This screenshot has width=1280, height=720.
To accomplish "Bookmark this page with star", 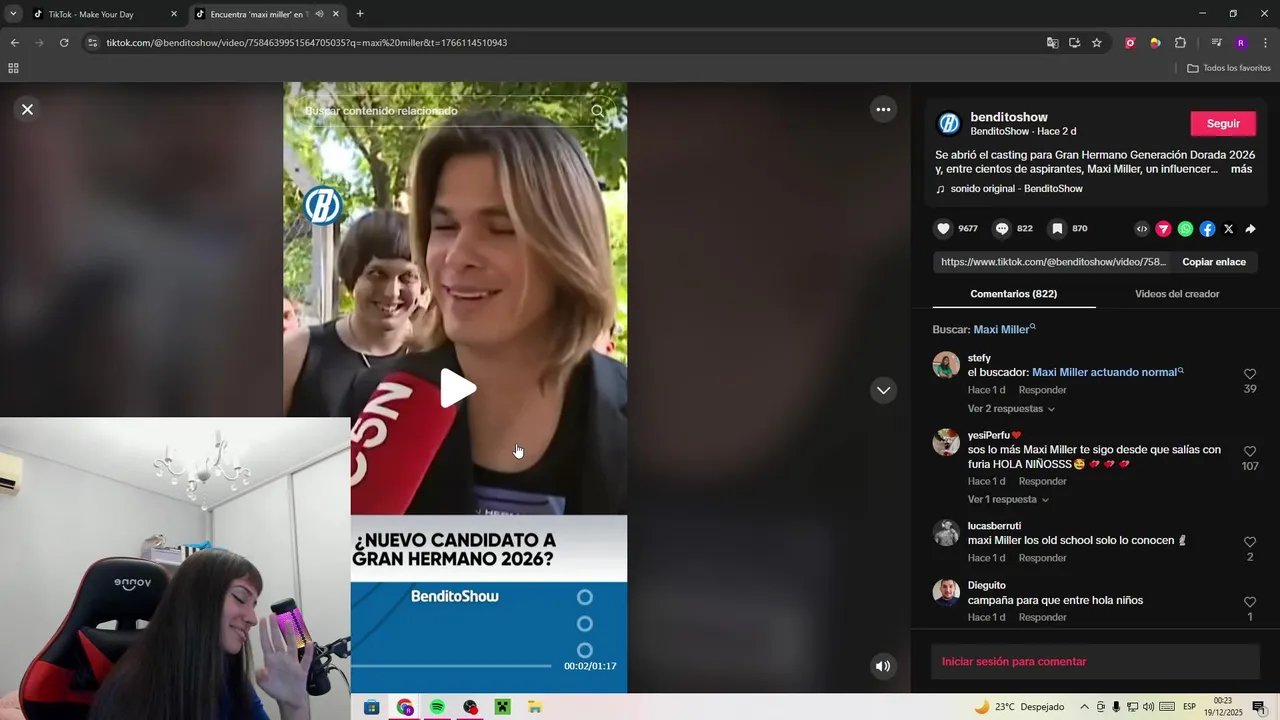I will (1096, 43).
